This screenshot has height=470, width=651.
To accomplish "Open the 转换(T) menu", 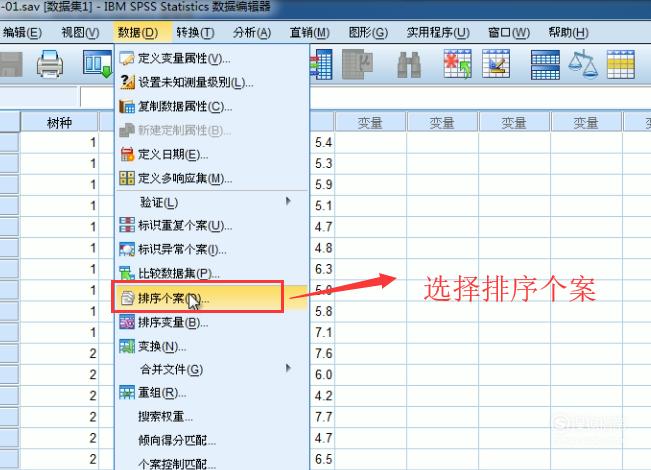I will [x=195, y=32].
